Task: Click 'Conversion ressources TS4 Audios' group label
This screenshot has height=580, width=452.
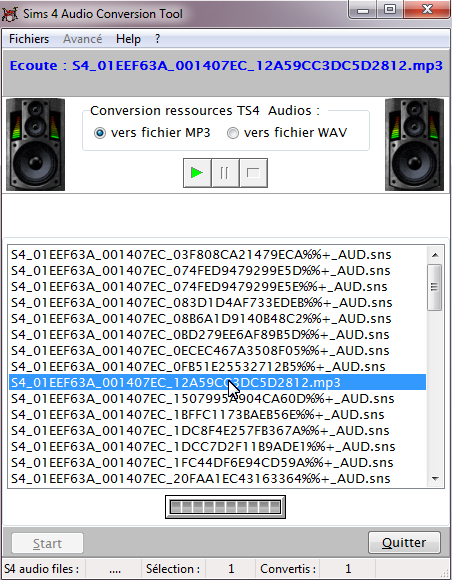Action: point(205,111)
